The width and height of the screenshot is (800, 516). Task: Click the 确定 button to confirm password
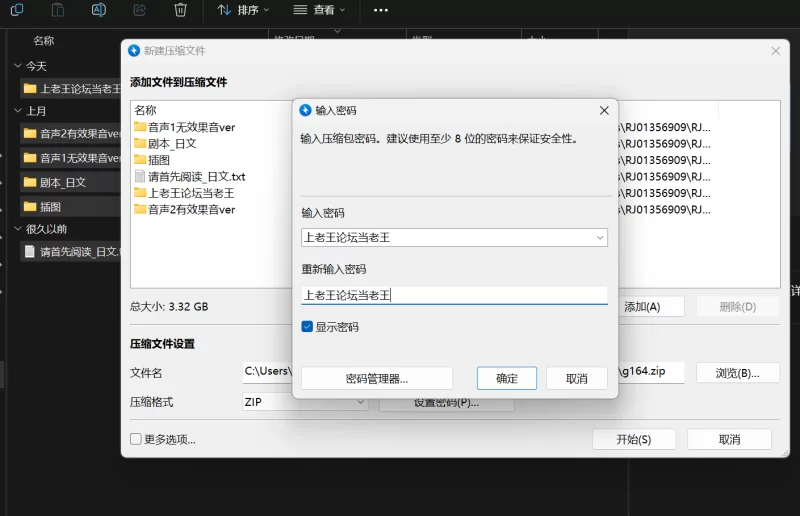(507, 379)
